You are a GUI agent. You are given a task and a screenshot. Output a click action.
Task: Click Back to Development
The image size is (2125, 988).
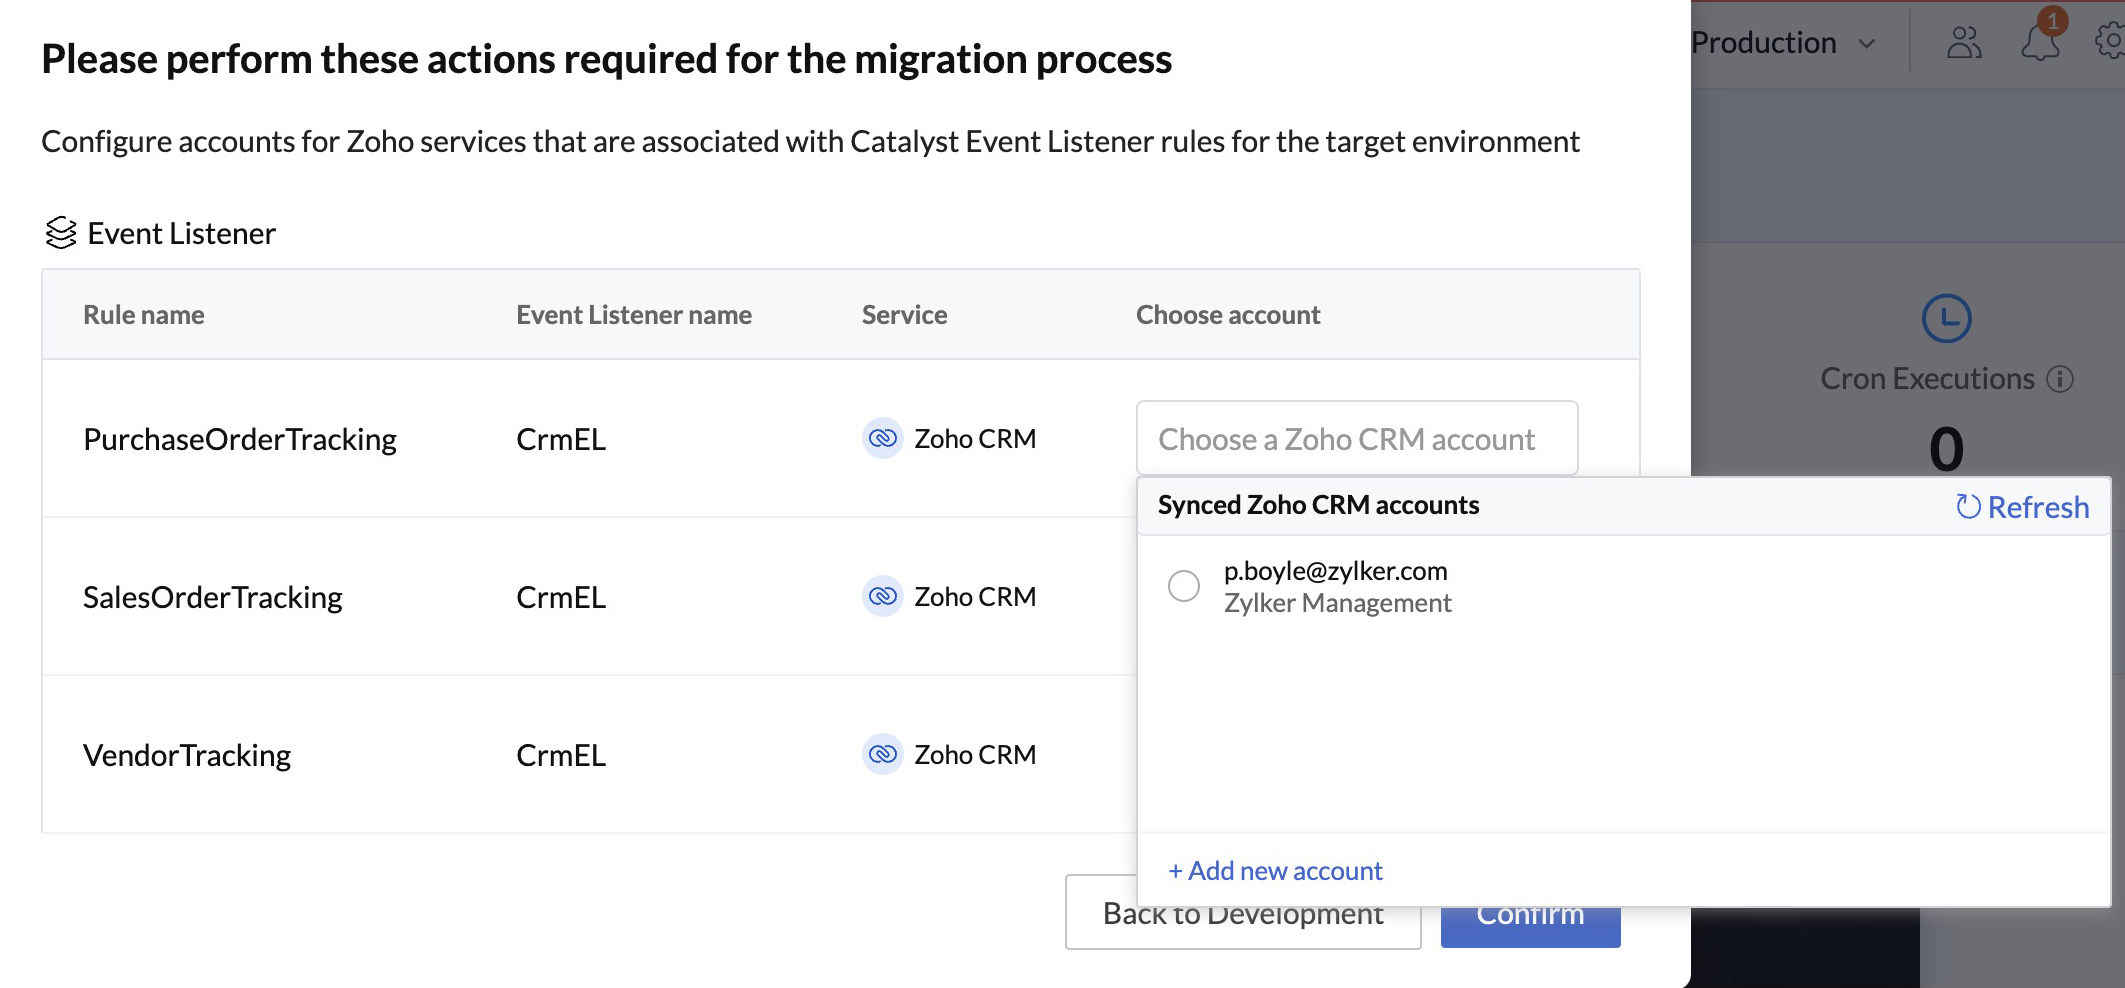1242,912
